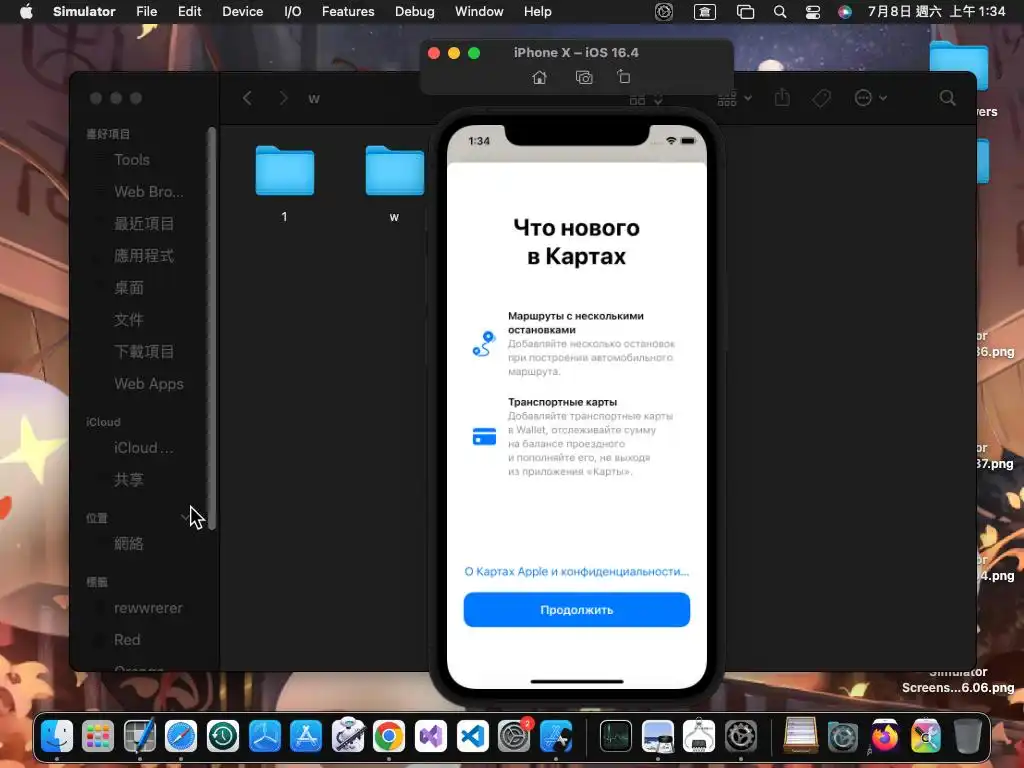Click the Finder tag toolbar icon

point(821,98)
